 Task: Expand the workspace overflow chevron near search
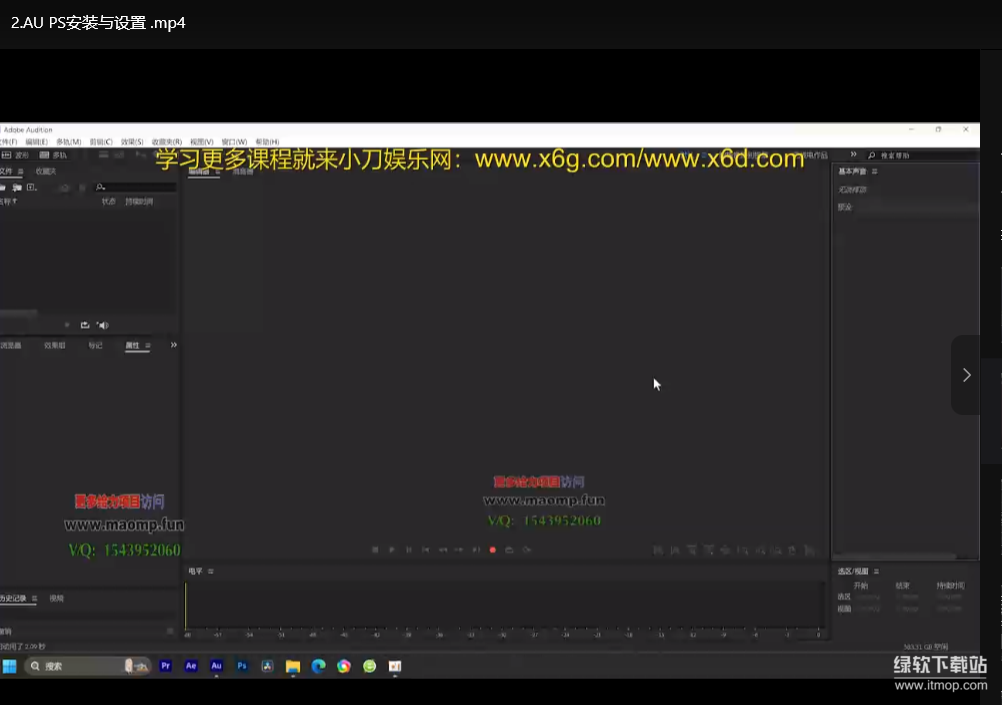[853, 155]
